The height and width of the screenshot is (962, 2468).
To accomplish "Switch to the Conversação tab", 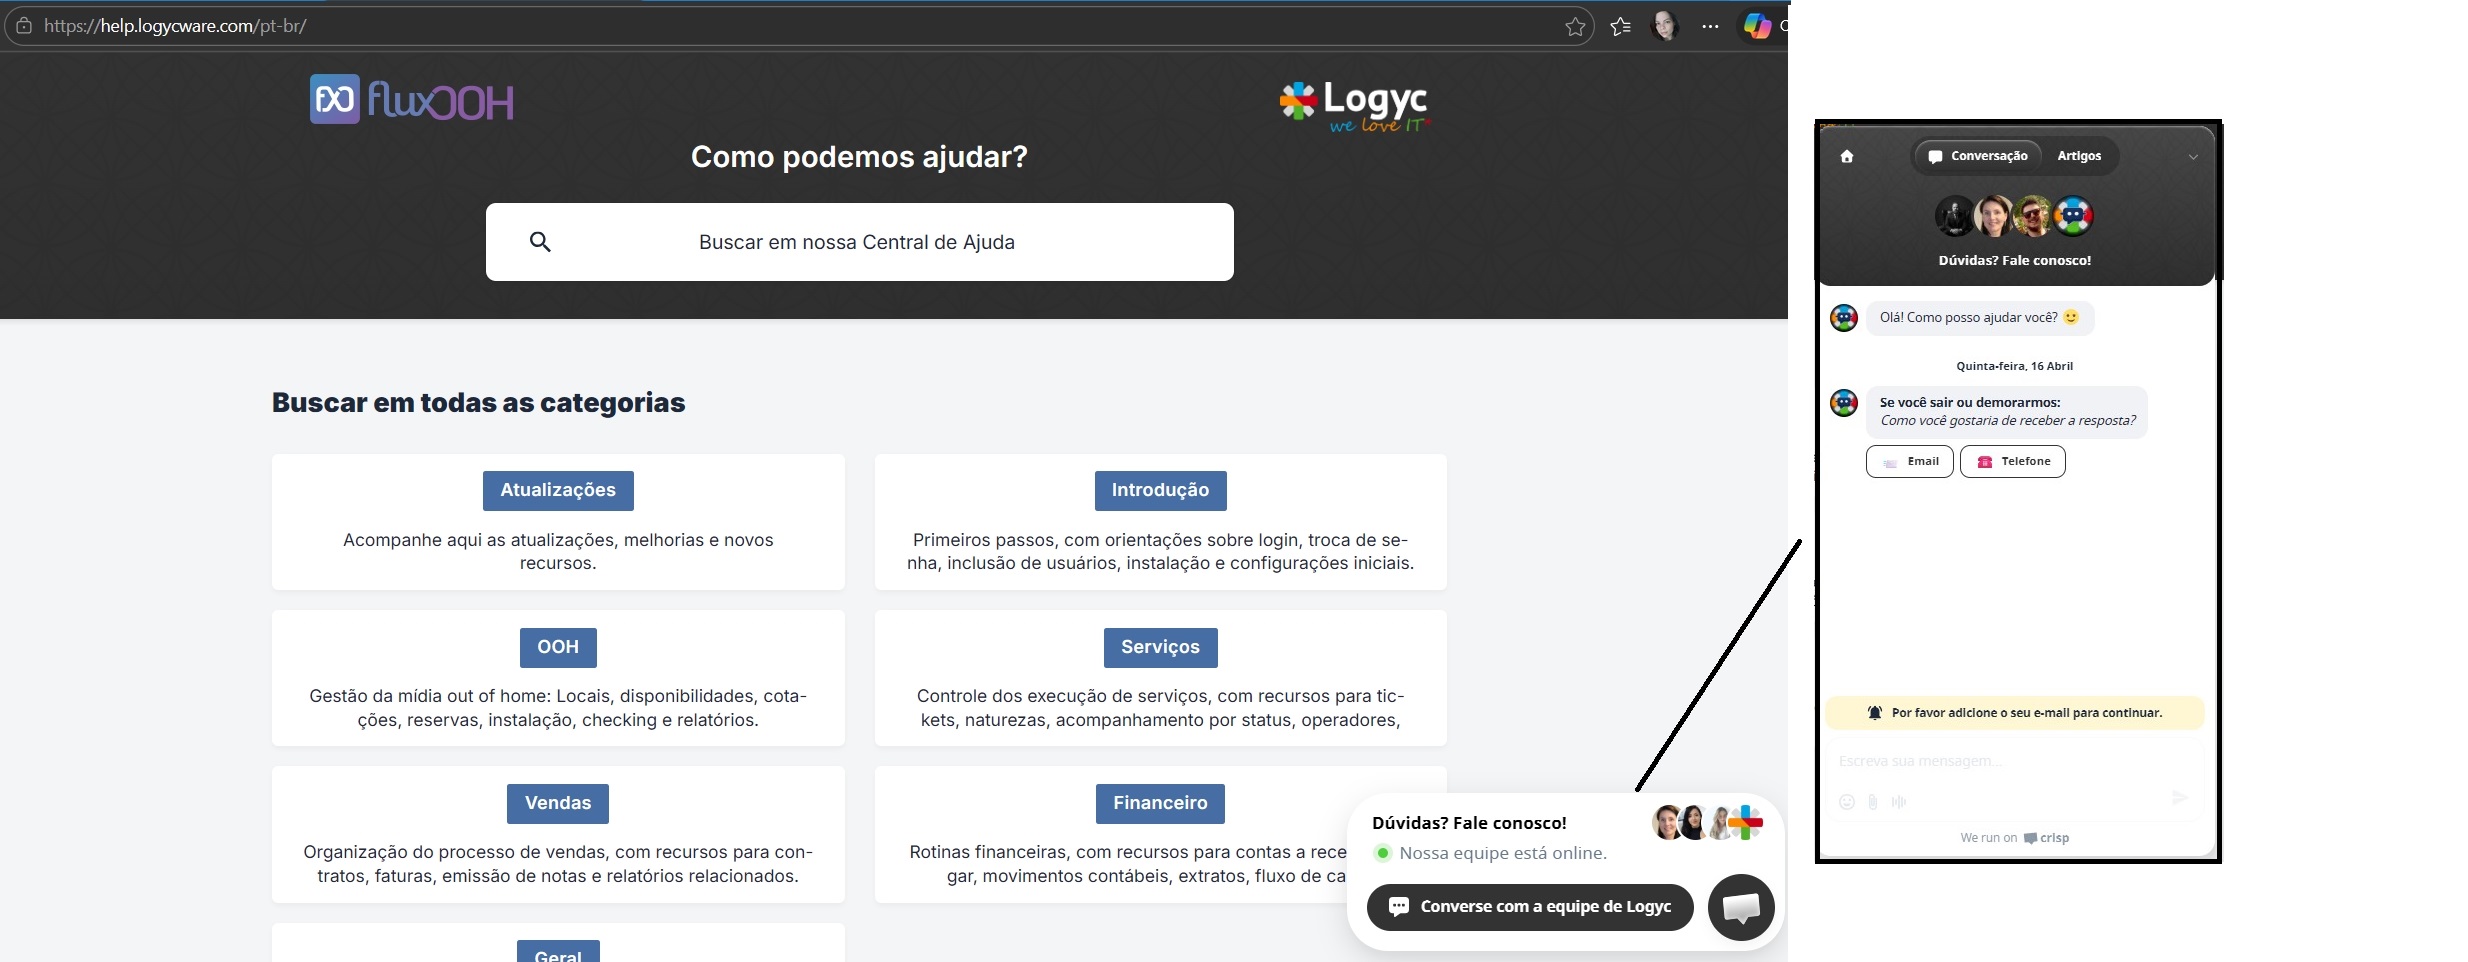I will [x=1978, y=156].
